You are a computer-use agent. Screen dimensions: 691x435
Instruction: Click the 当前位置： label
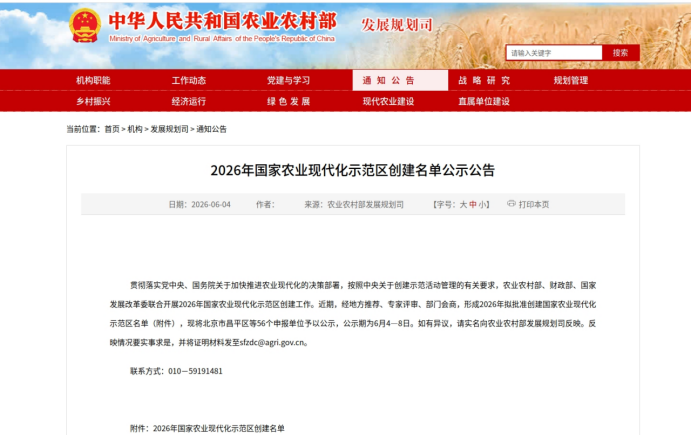(83, 129)
